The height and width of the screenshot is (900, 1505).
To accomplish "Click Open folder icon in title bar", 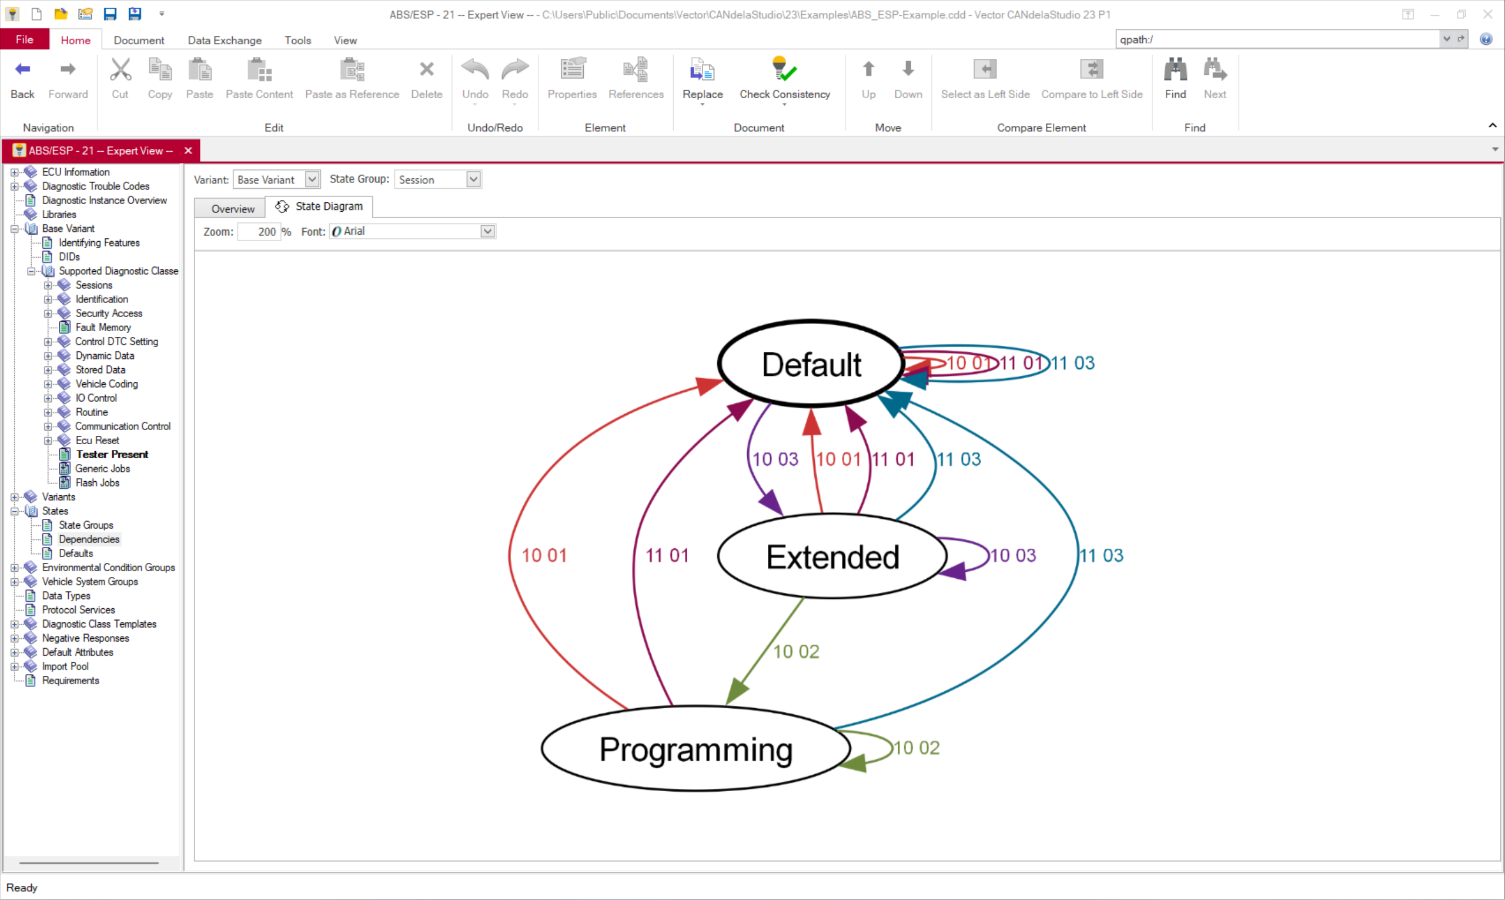I will click(61, 14).
